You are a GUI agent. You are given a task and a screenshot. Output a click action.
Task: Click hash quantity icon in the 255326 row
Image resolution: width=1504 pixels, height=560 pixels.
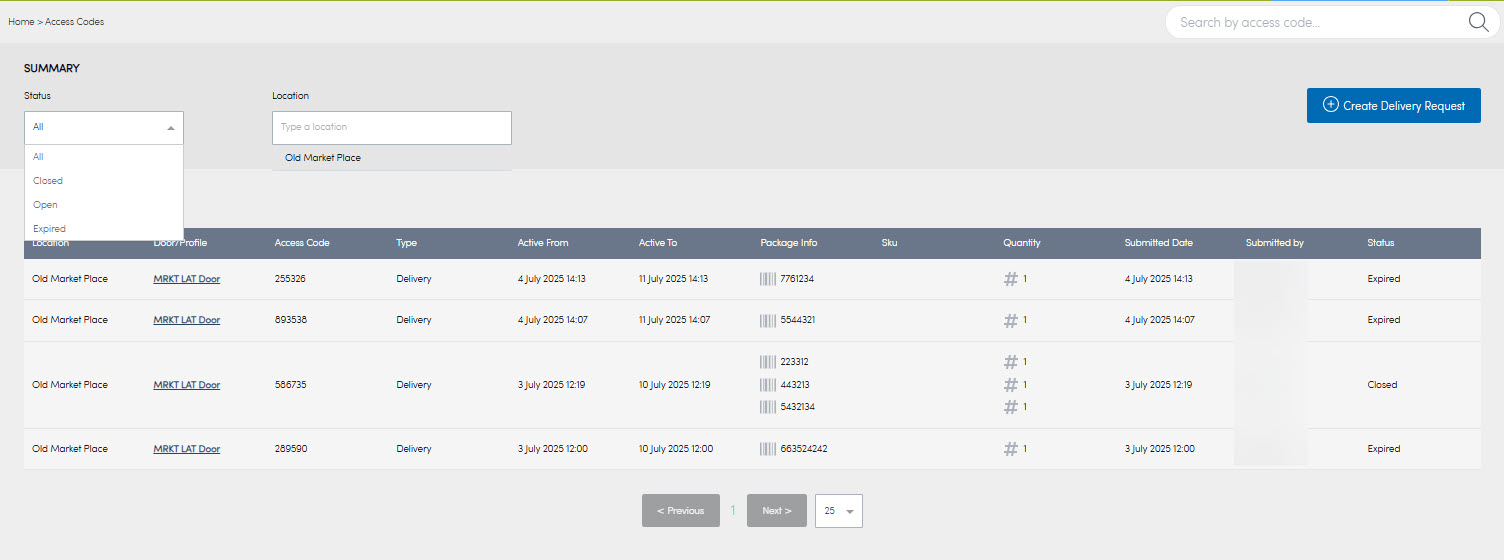pos(1011,279)
